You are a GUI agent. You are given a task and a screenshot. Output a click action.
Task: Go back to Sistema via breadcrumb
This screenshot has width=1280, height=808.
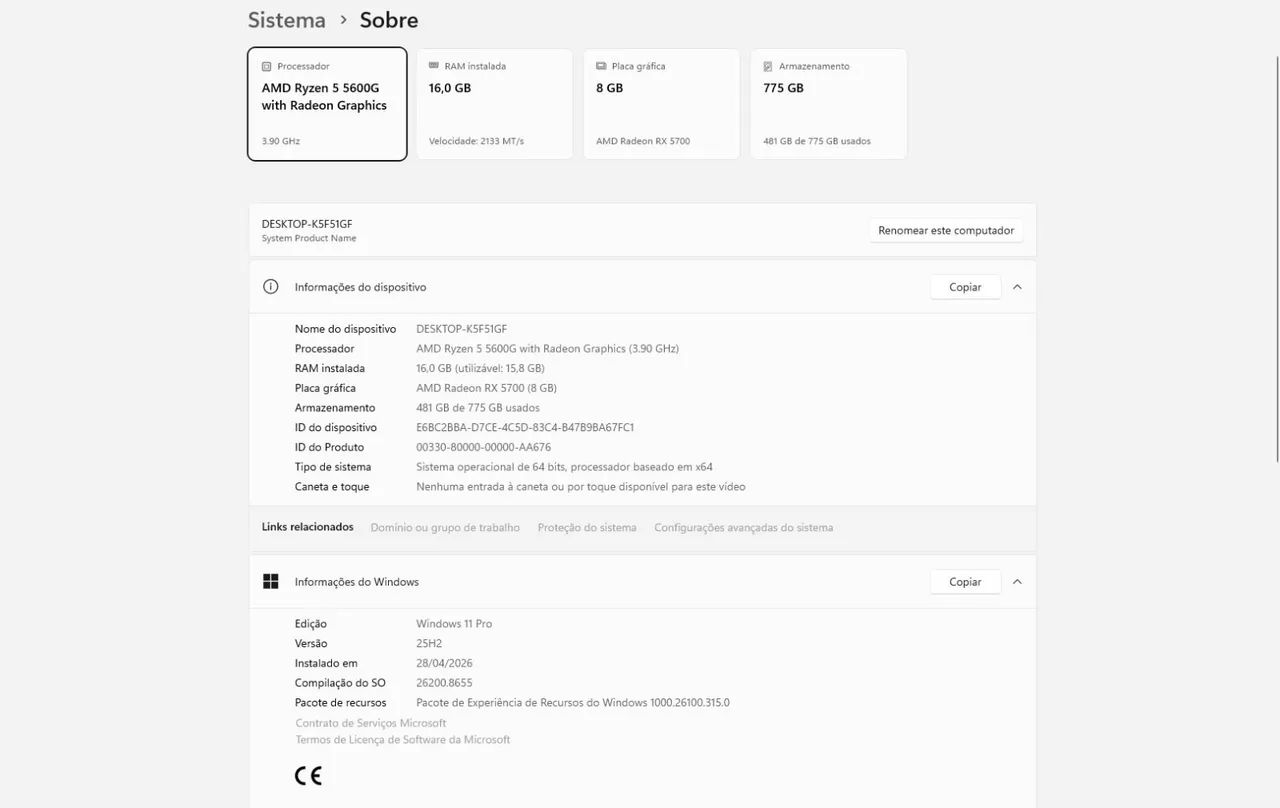(287, 20)
